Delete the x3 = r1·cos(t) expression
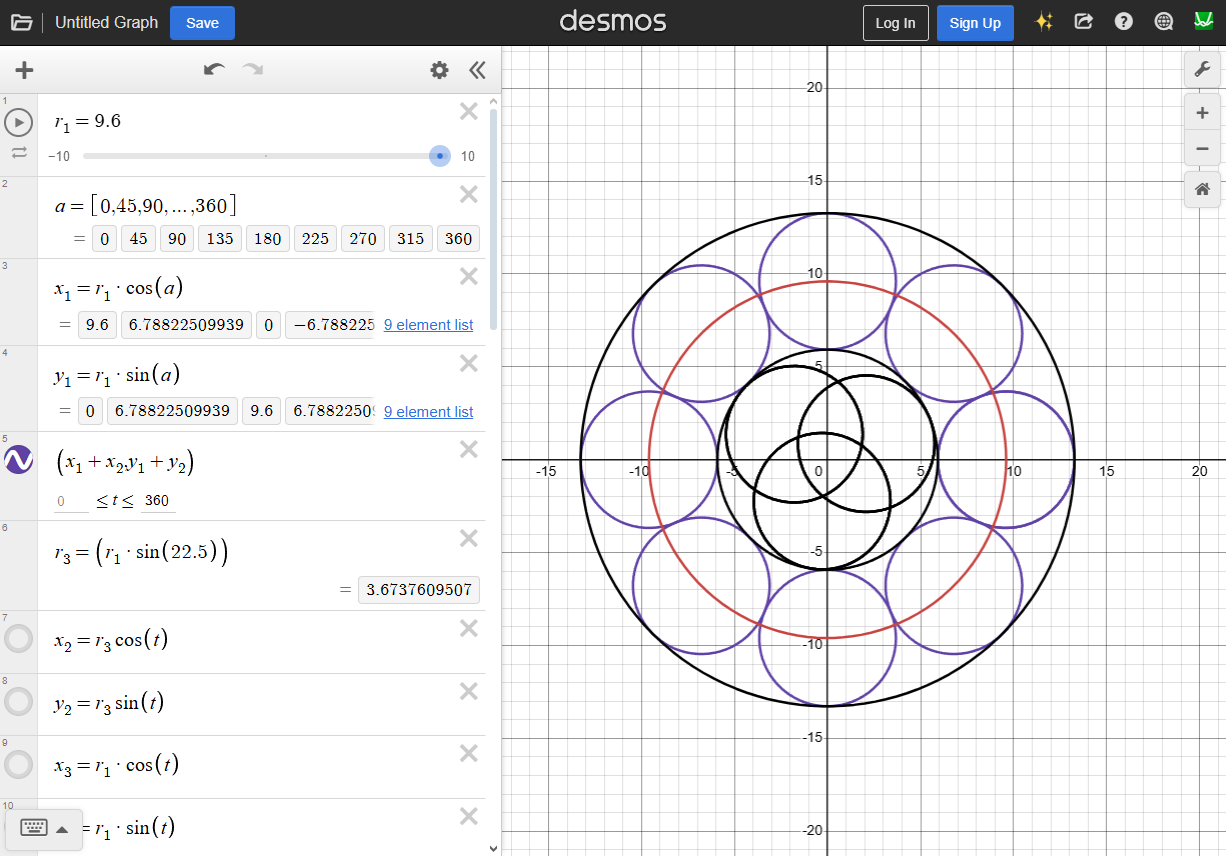 click(468, 753)
